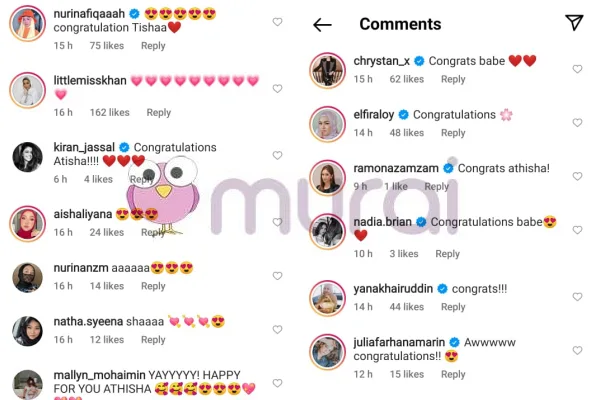
Task: View 162 likes on littlemisskhan's comment
Action: tap(109, 113)
